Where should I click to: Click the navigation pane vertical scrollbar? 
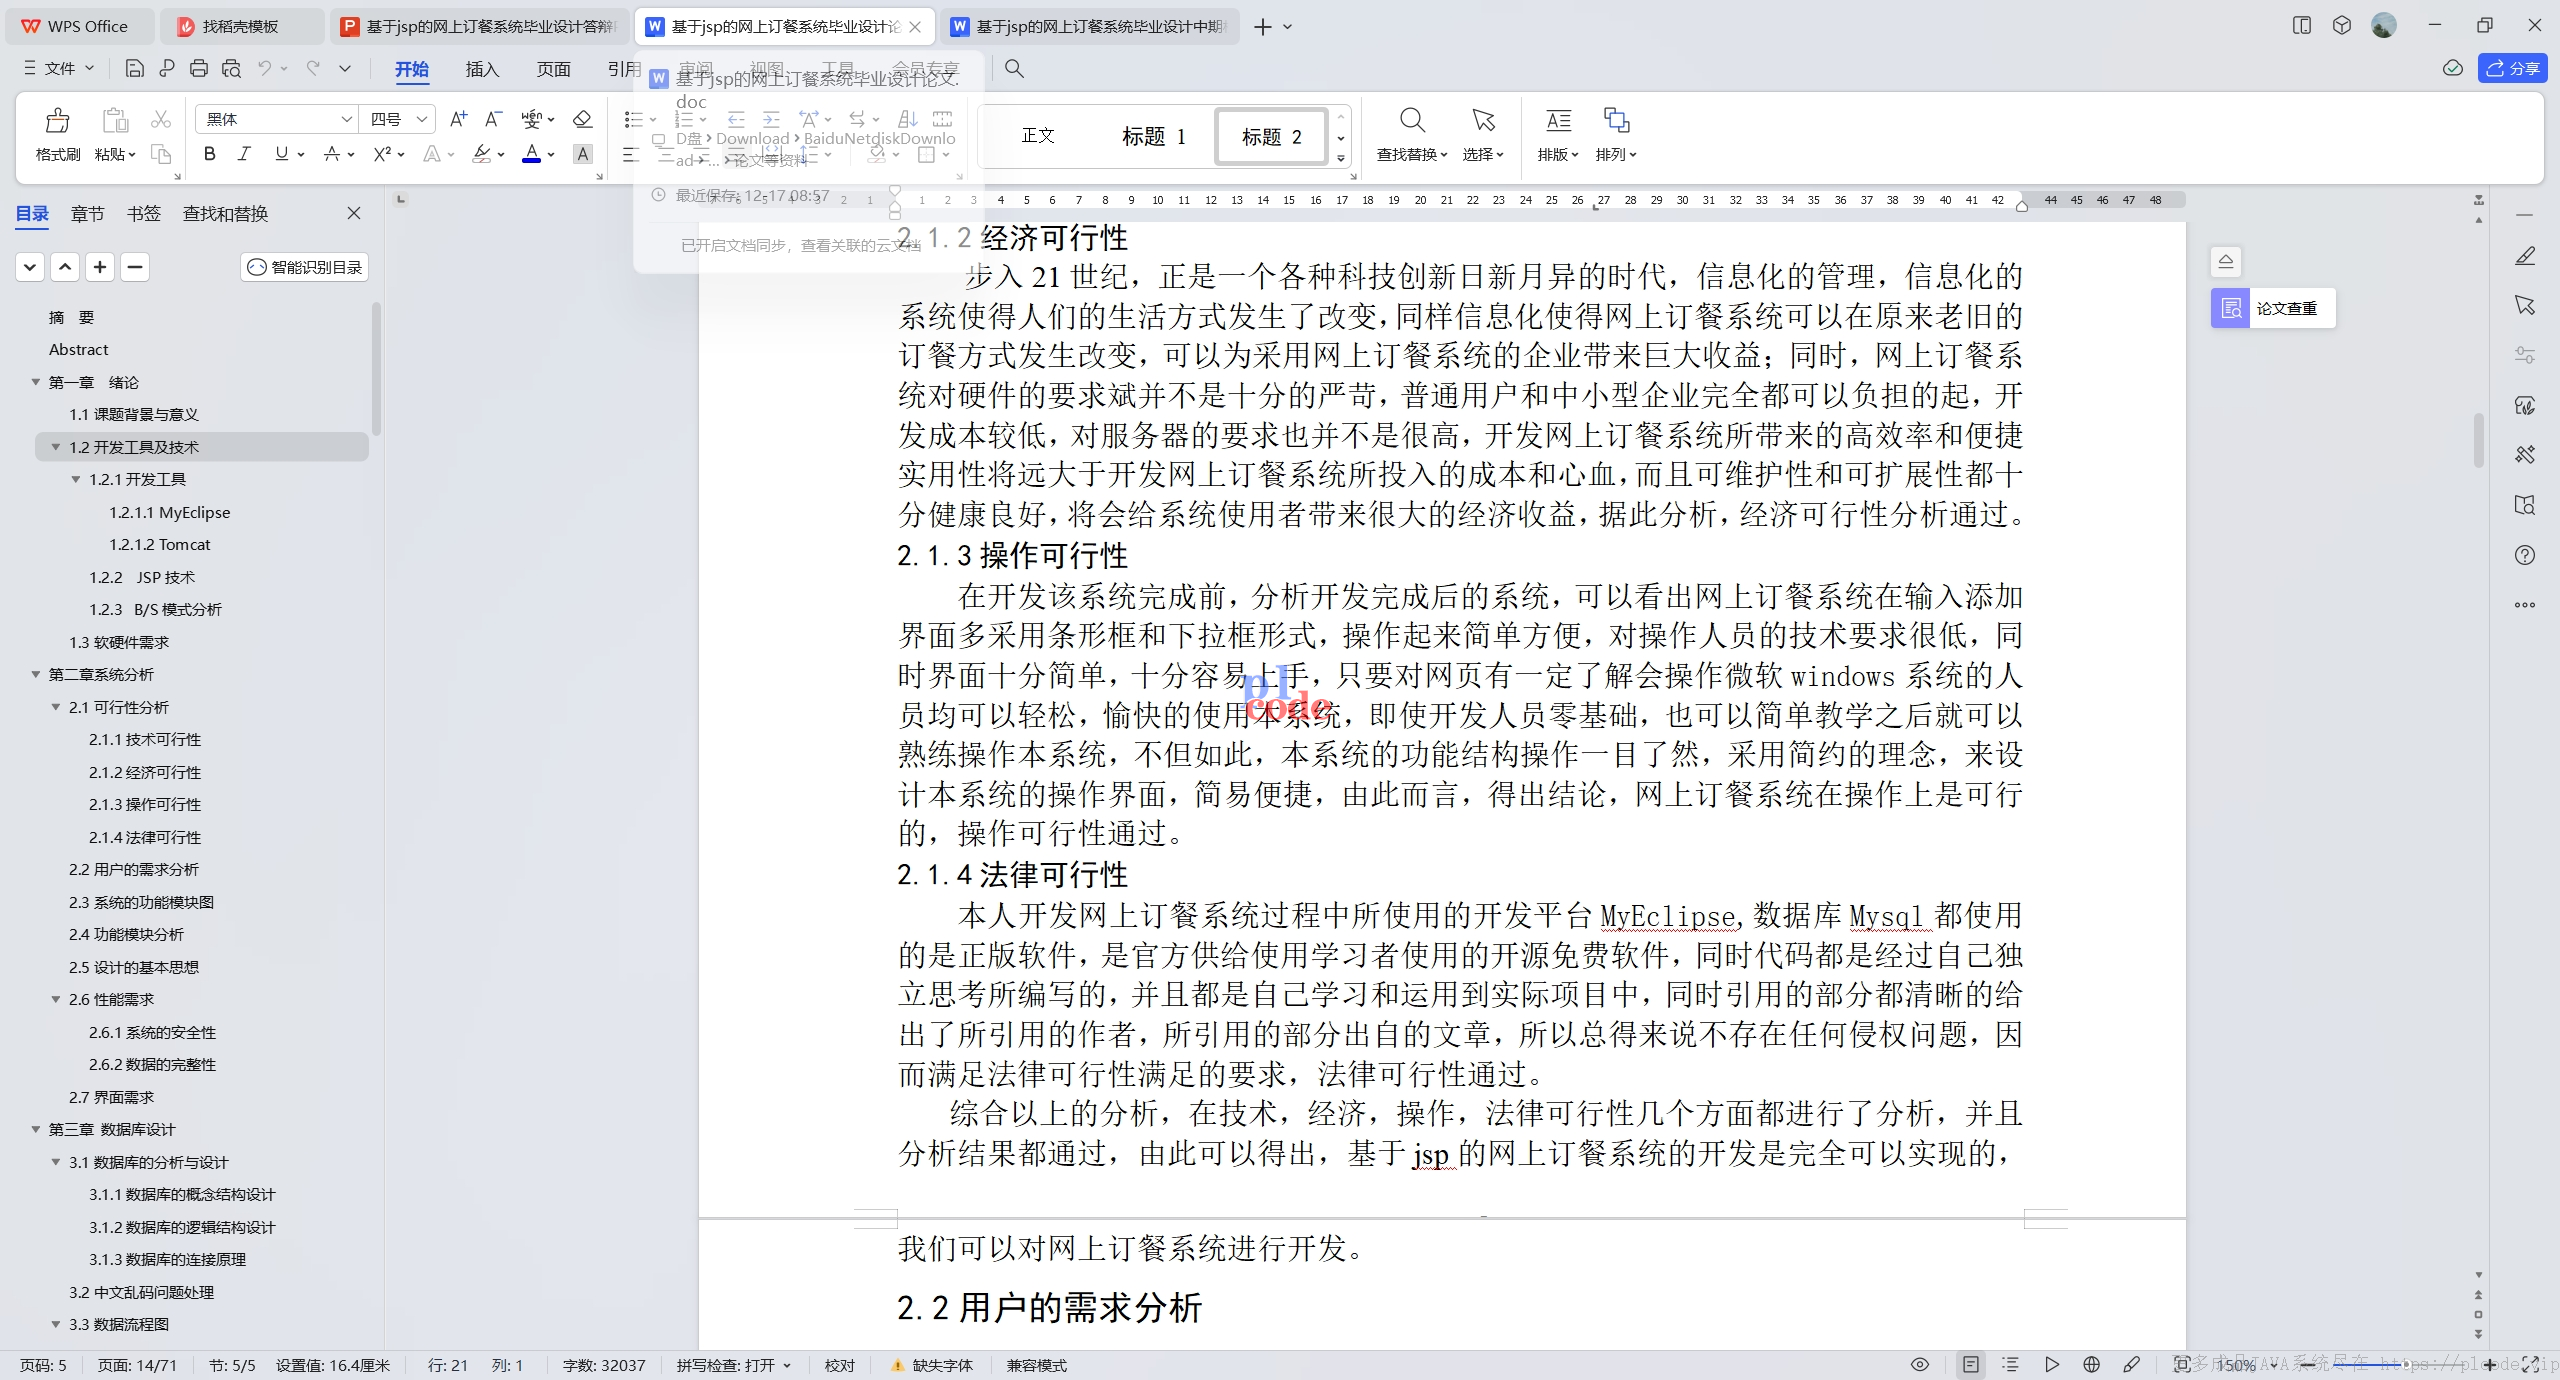click(x=376, y=370)
